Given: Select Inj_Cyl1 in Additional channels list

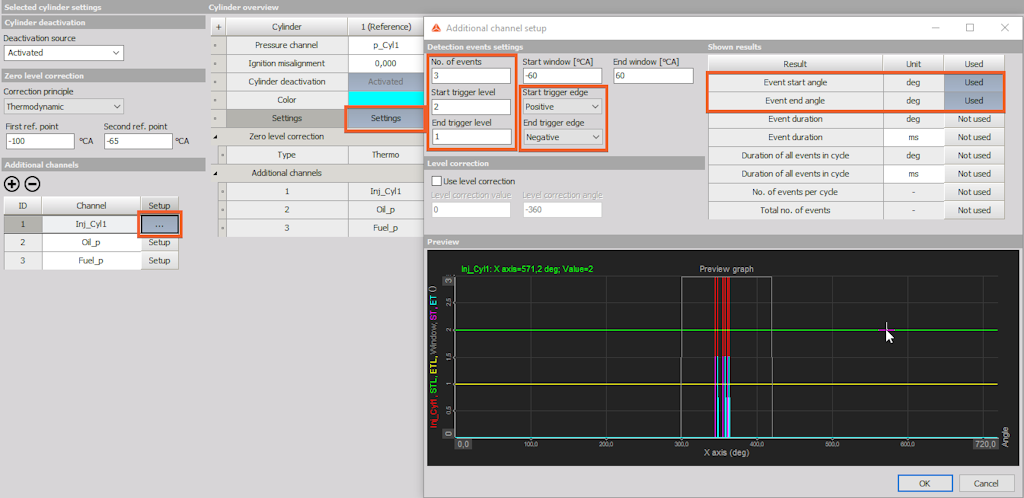Looking at the screenshot, I should pos(91,224).
